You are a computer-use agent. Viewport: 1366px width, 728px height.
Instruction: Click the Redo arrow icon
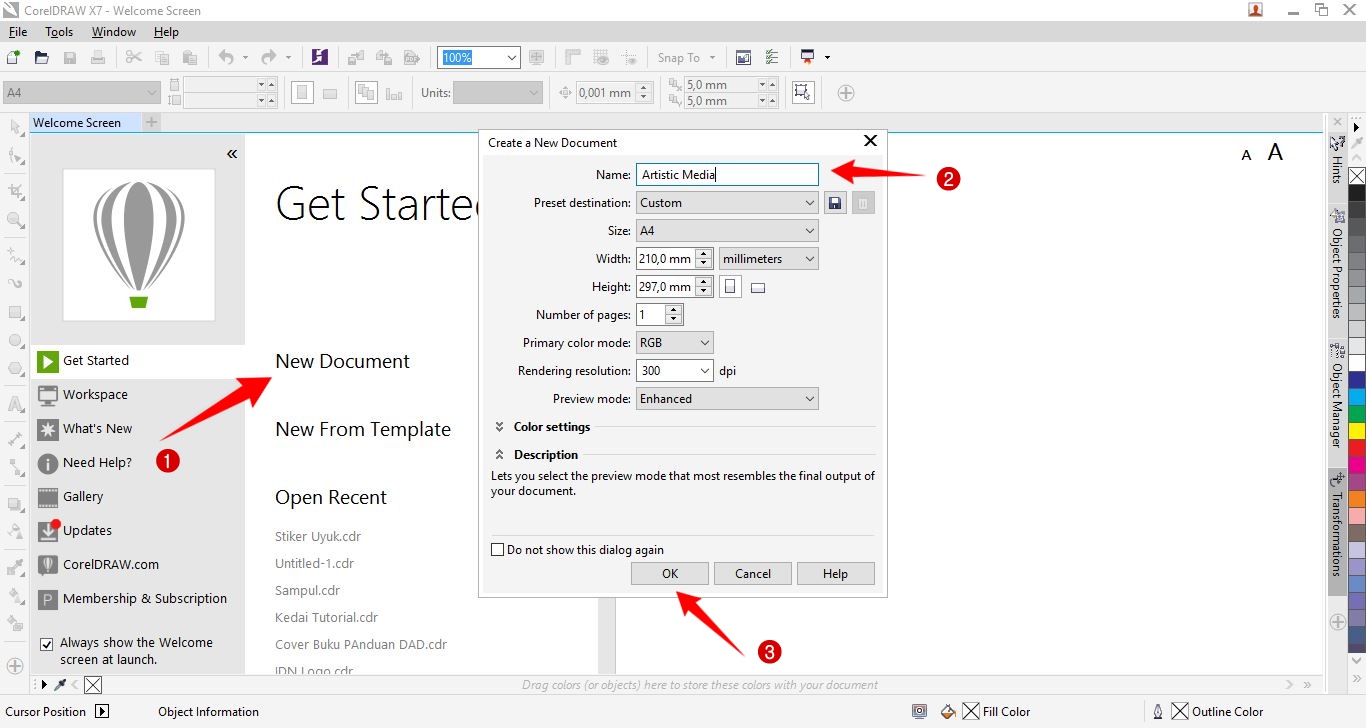[x=268, y=57]
